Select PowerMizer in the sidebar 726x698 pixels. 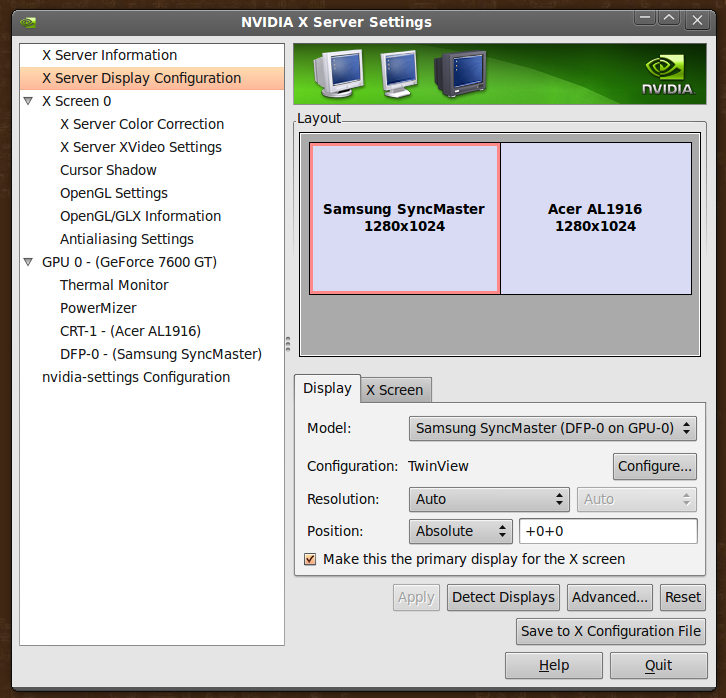tap(98, 308)
